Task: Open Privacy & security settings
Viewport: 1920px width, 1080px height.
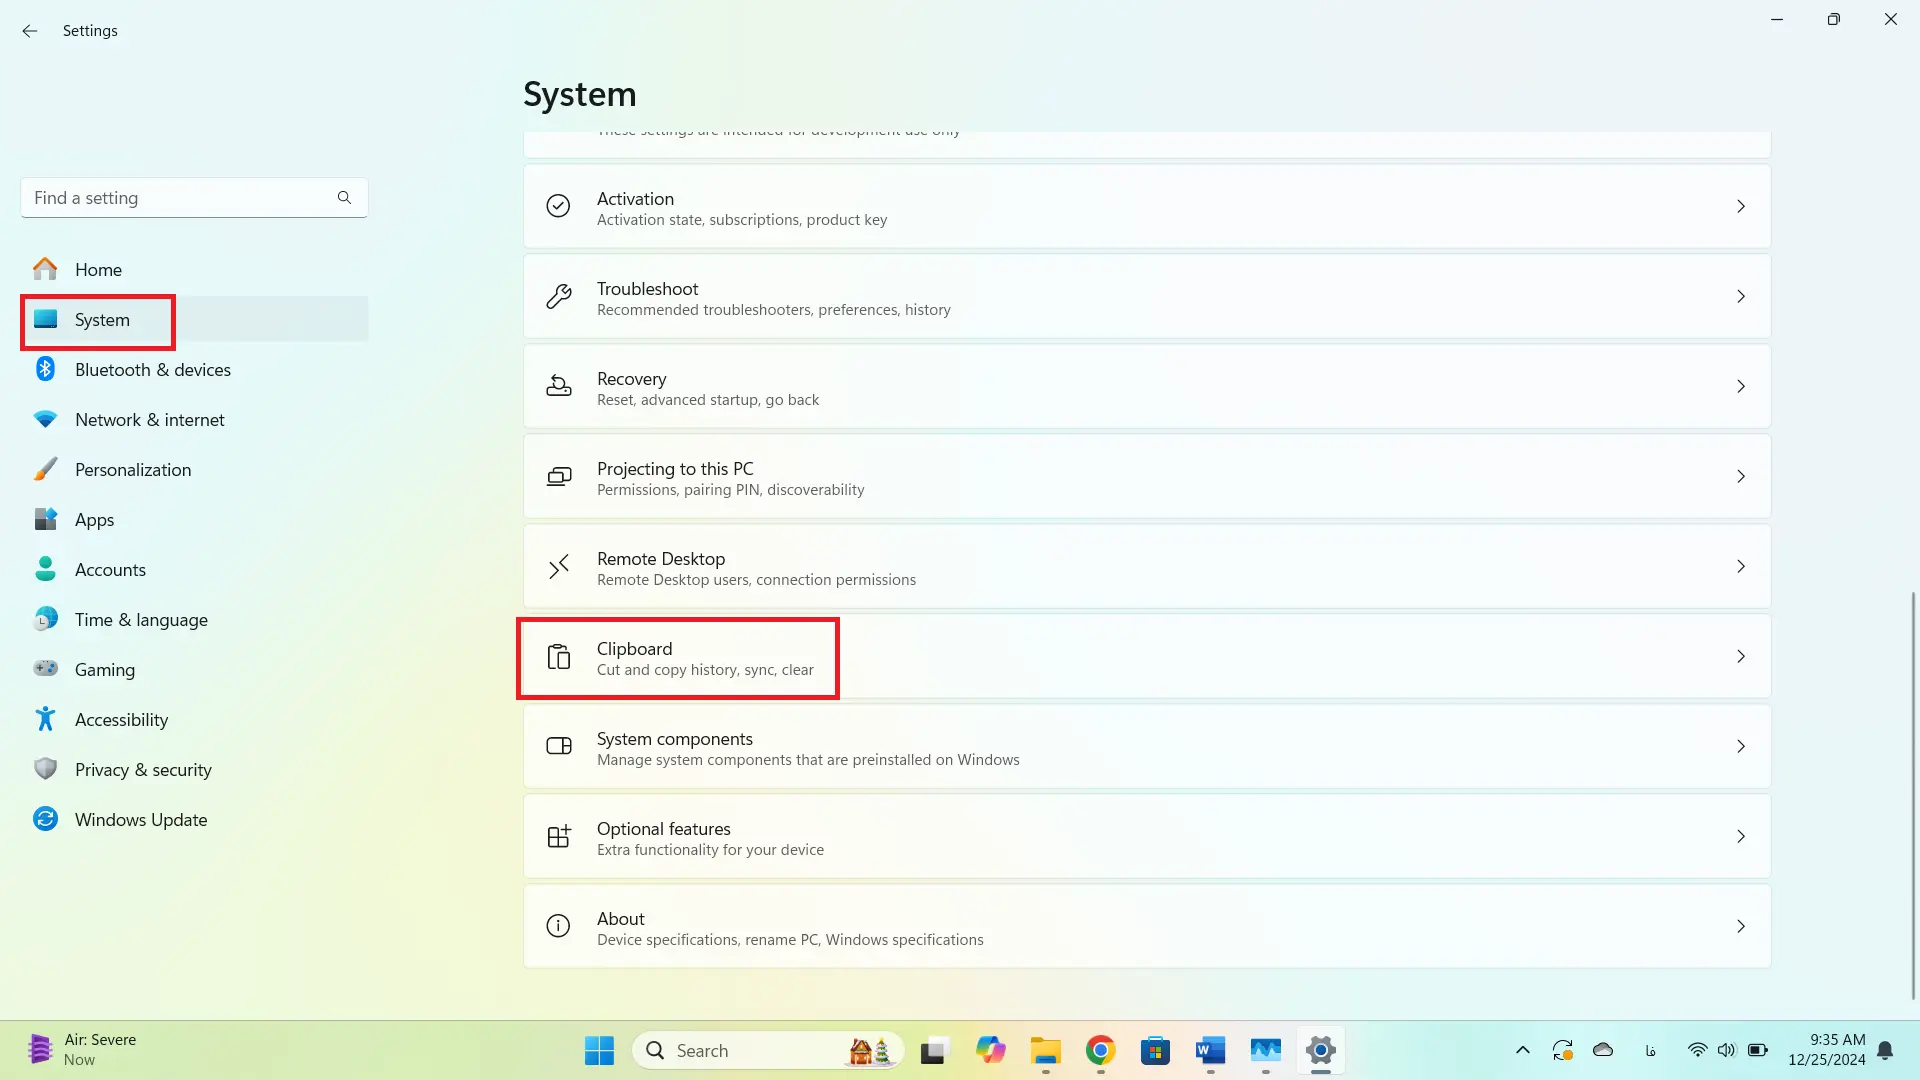Action: [143, 770]
